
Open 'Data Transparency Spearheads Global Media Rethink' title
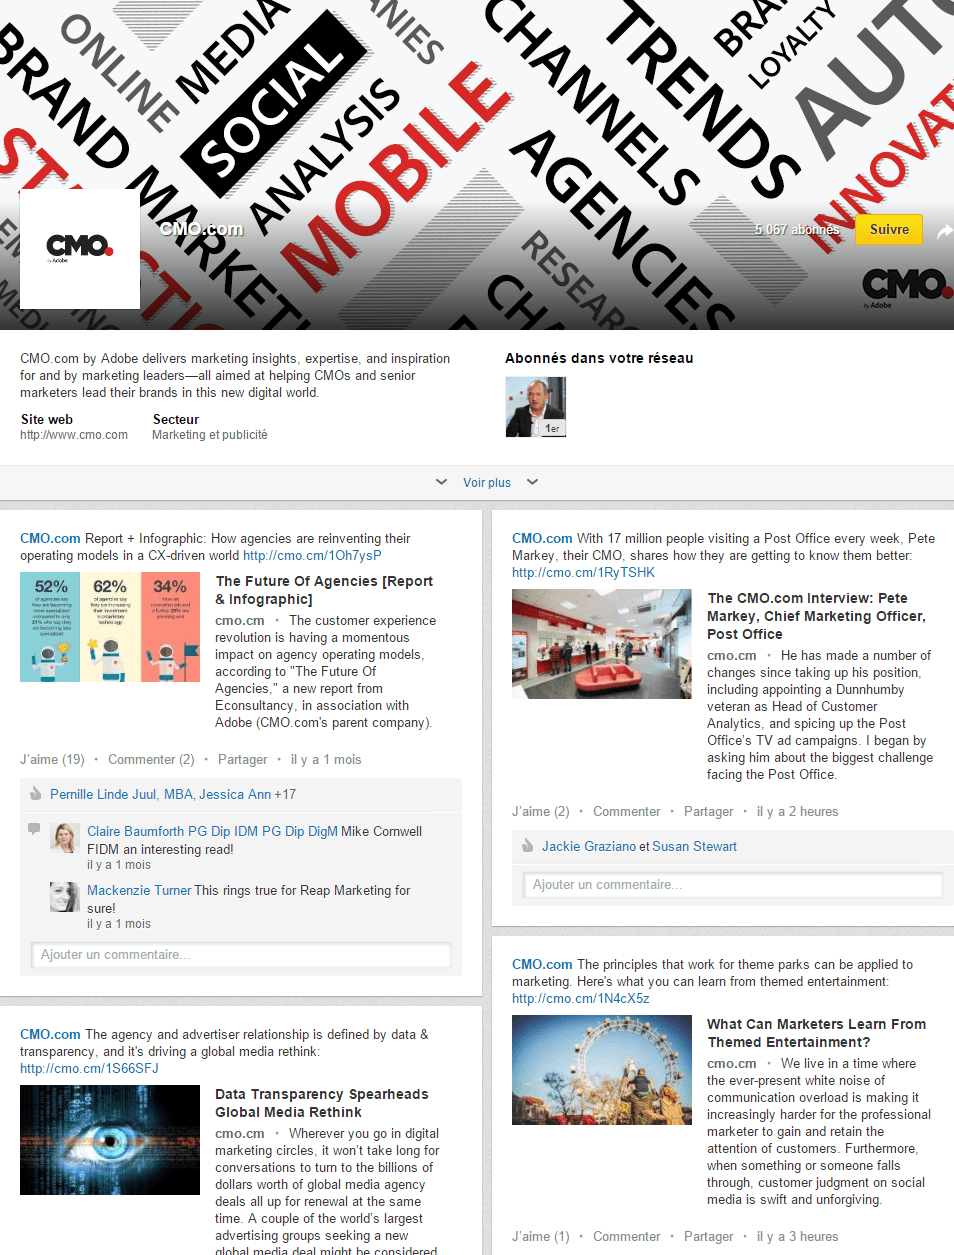click(322, 1103)
